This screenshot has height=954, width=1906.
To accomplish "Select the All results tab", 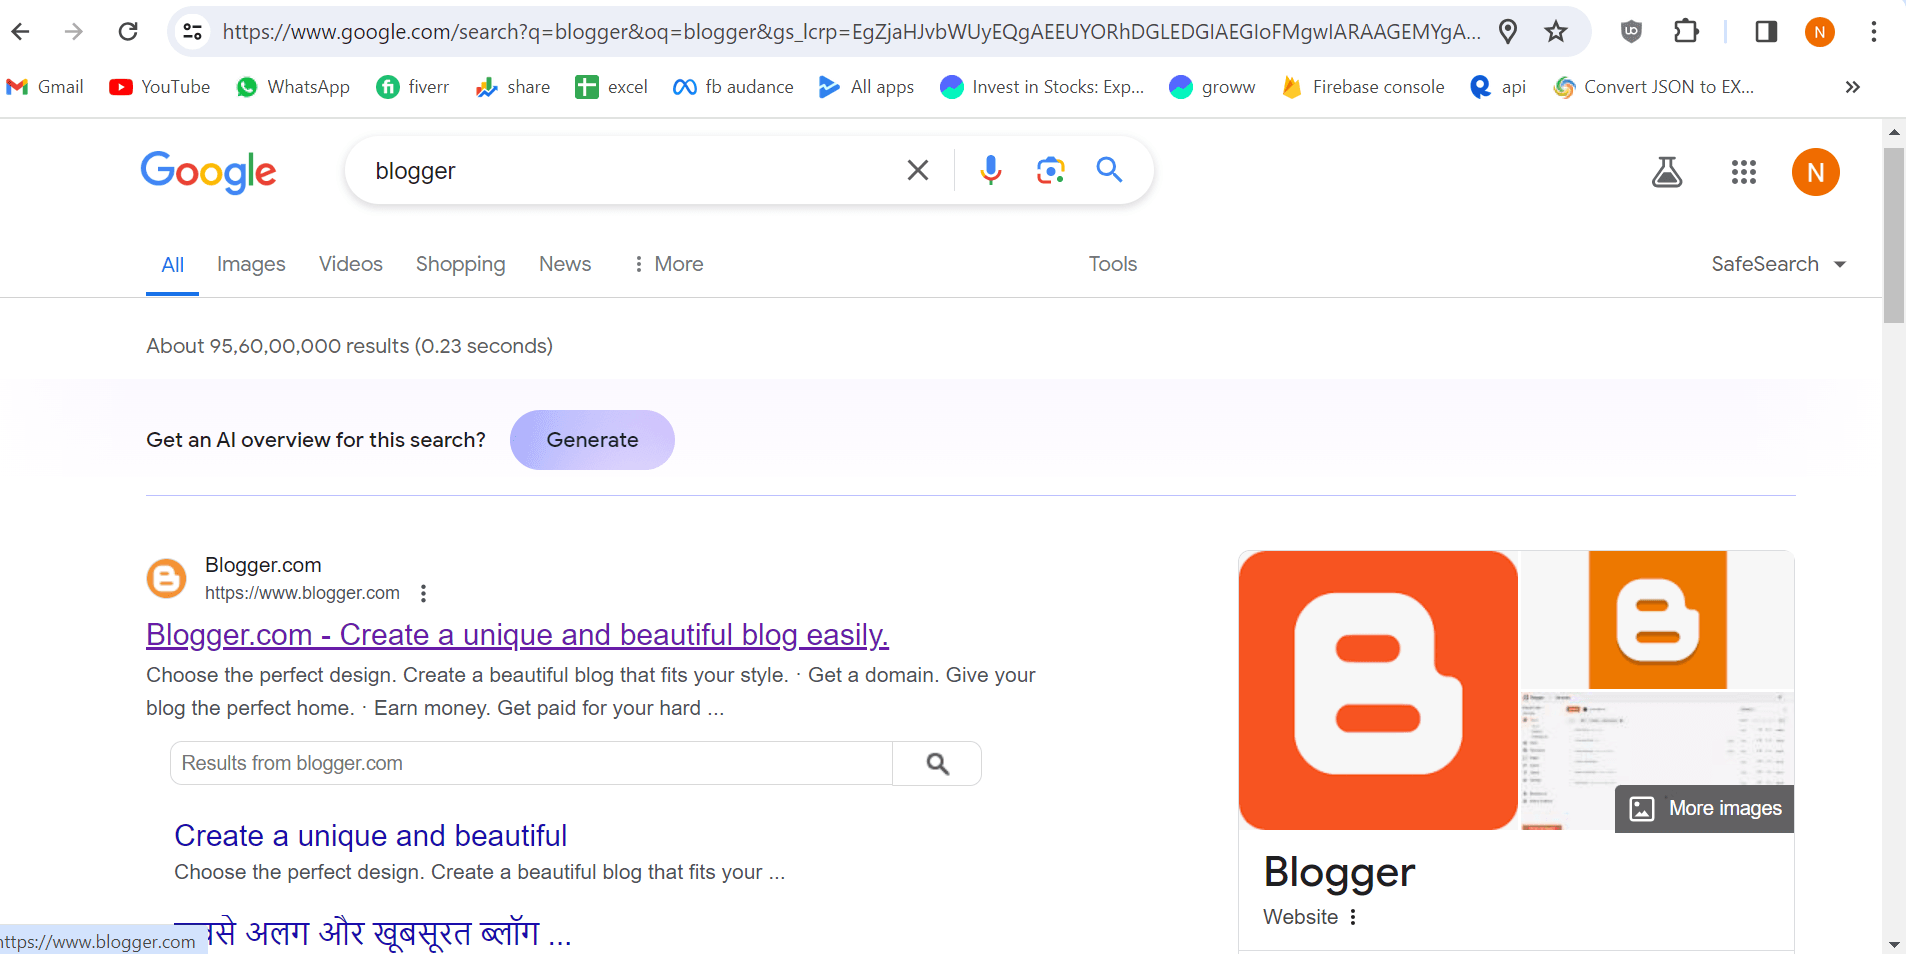I will point(172,265).
